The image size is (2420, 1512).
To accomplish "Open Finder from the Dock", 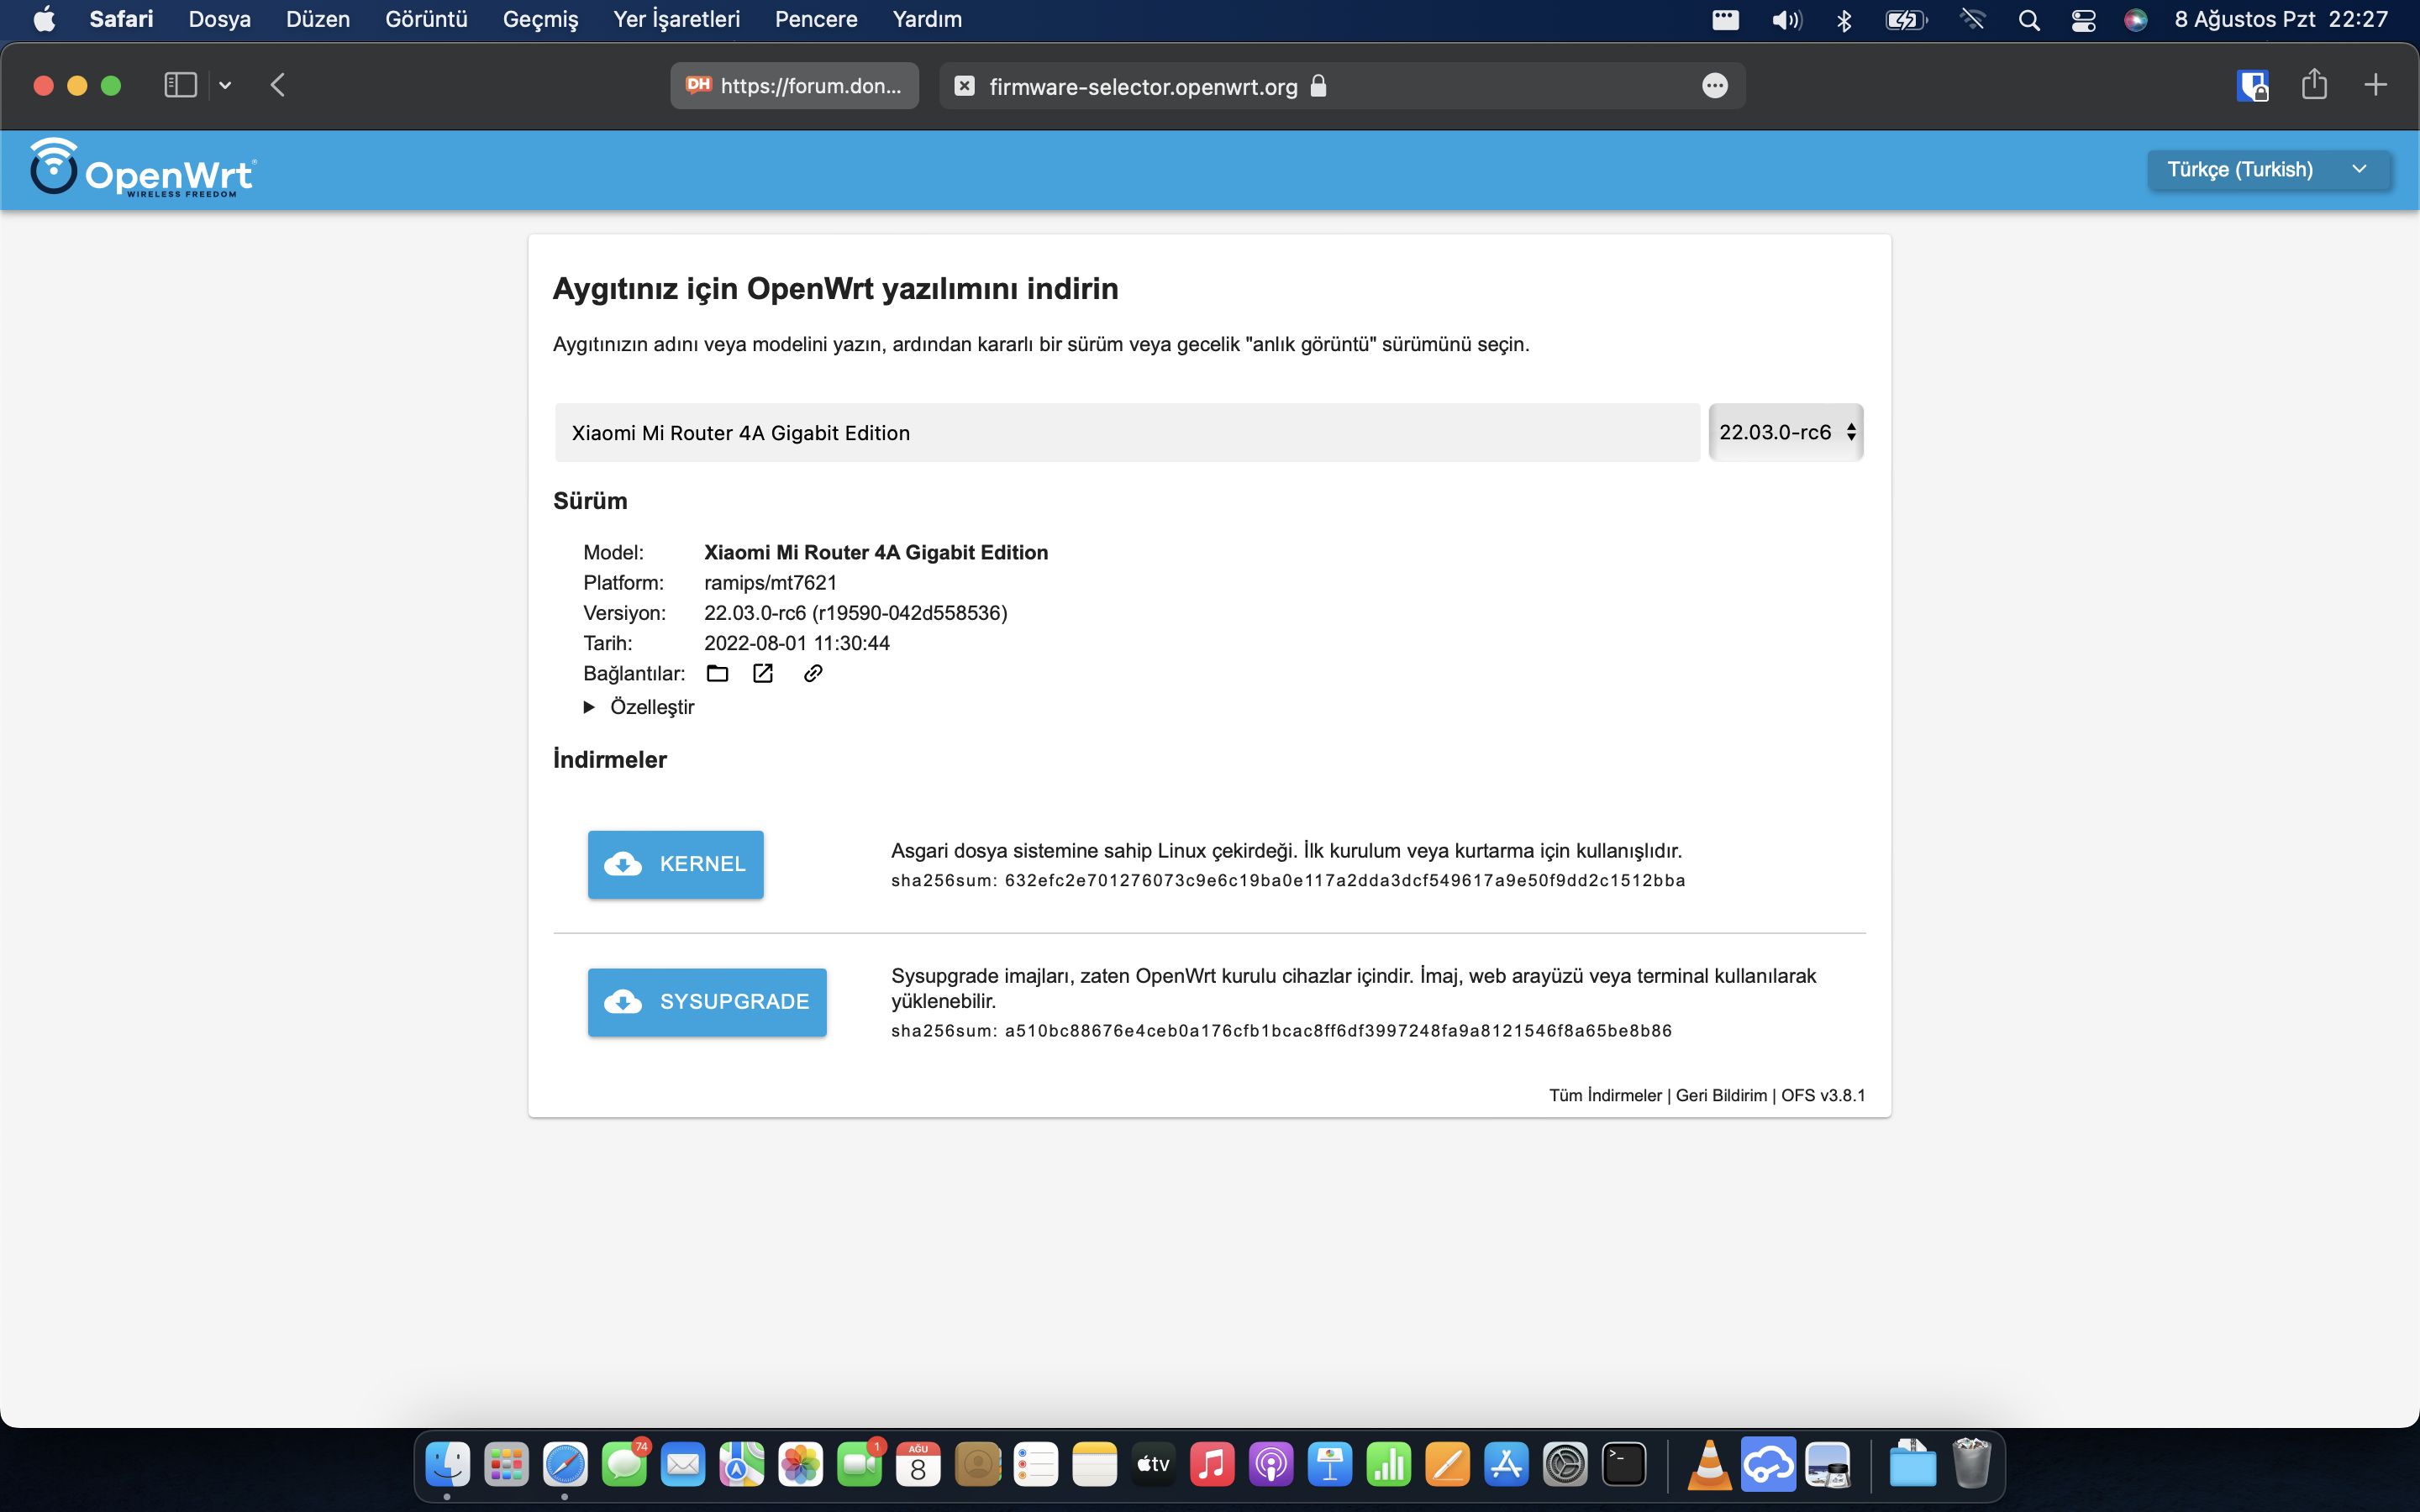I will coord(447,1465).
